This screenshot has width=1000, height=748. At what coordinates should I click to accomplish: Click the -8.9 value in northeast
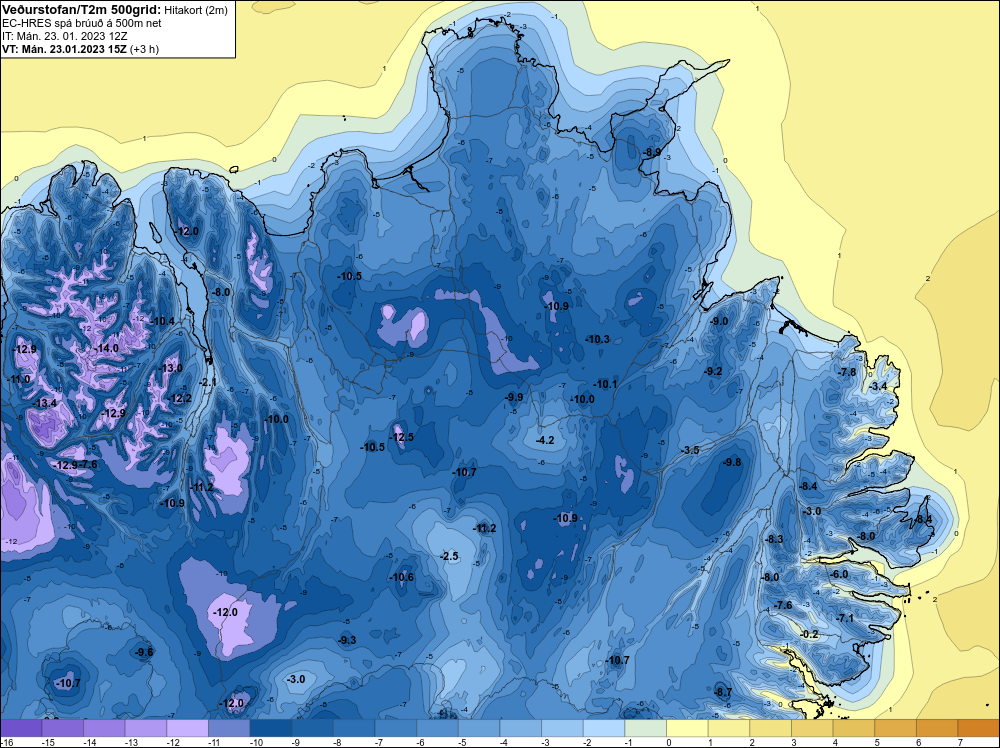click(652, 152)
